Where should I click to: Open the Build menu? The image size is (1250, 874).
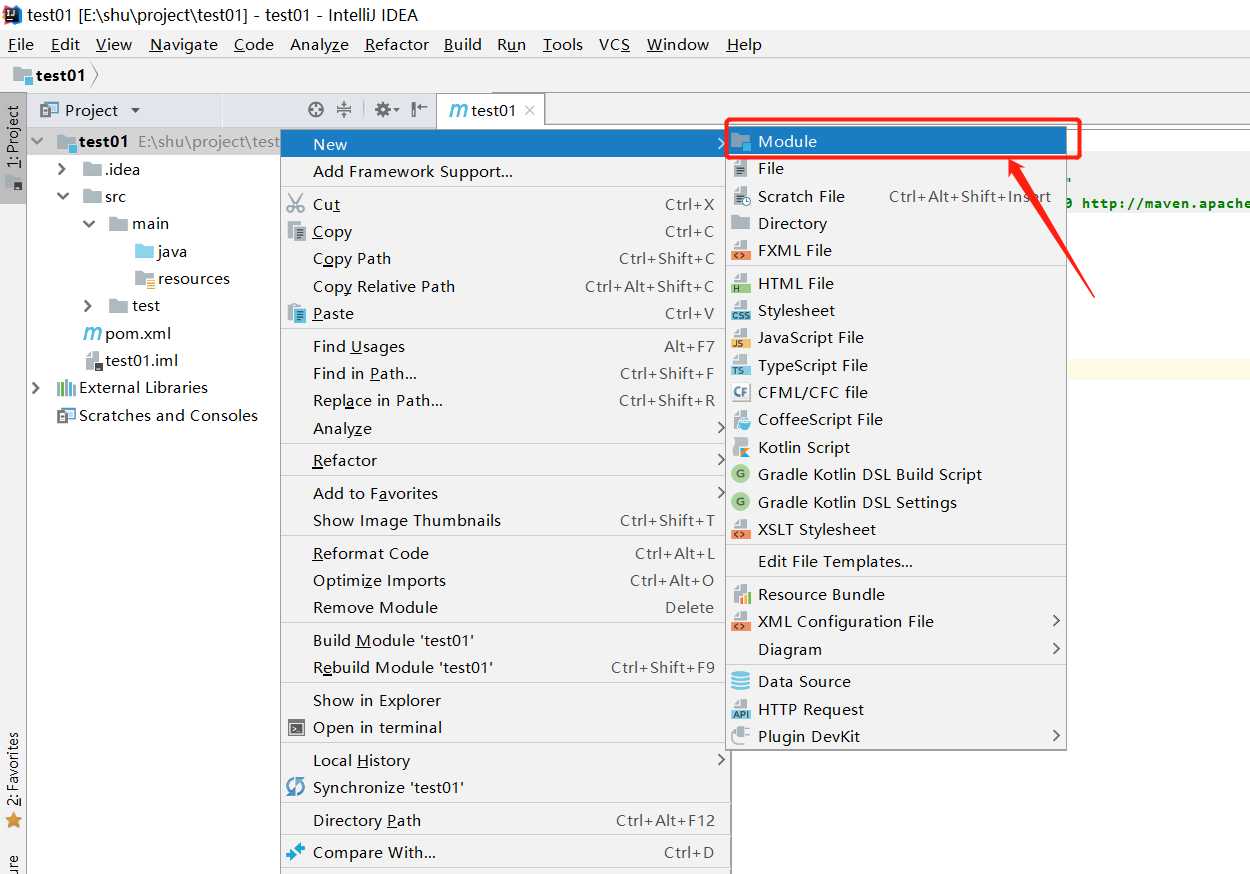[x=463, y=44]
